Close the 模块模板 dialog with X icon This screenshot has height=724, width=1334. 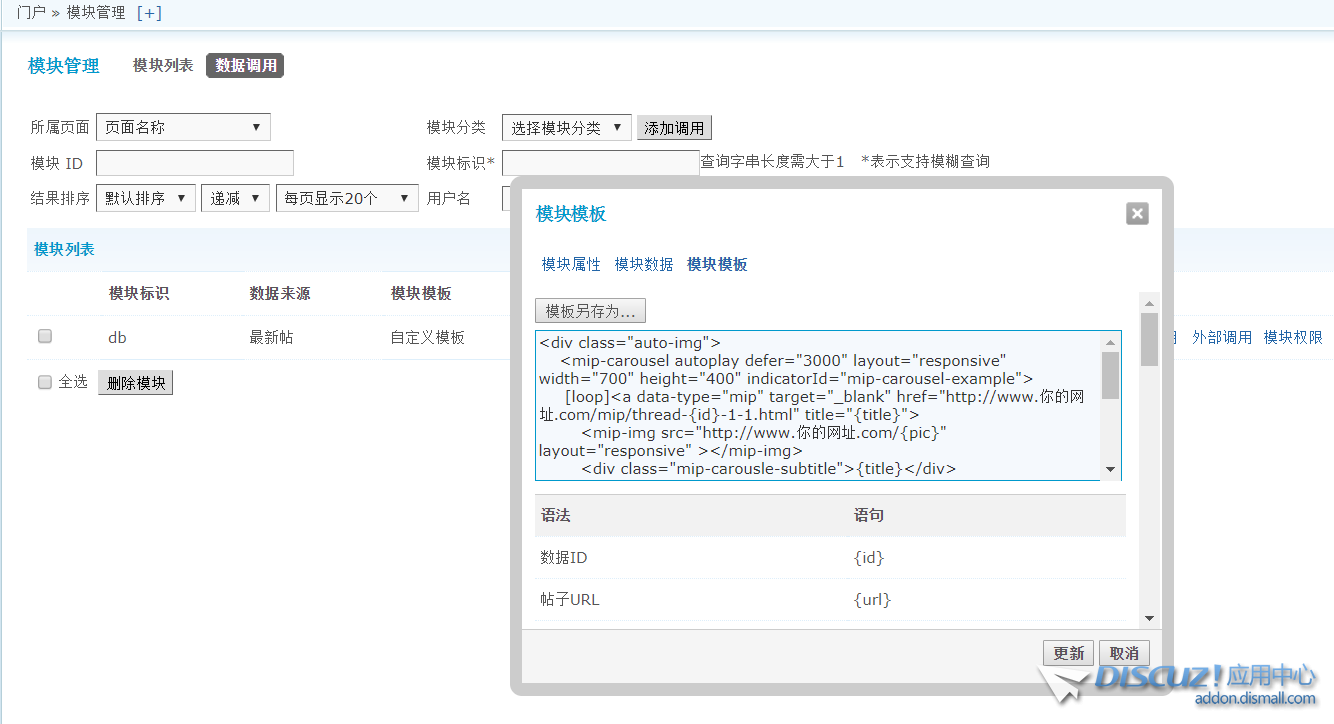tap(1136, 213)
